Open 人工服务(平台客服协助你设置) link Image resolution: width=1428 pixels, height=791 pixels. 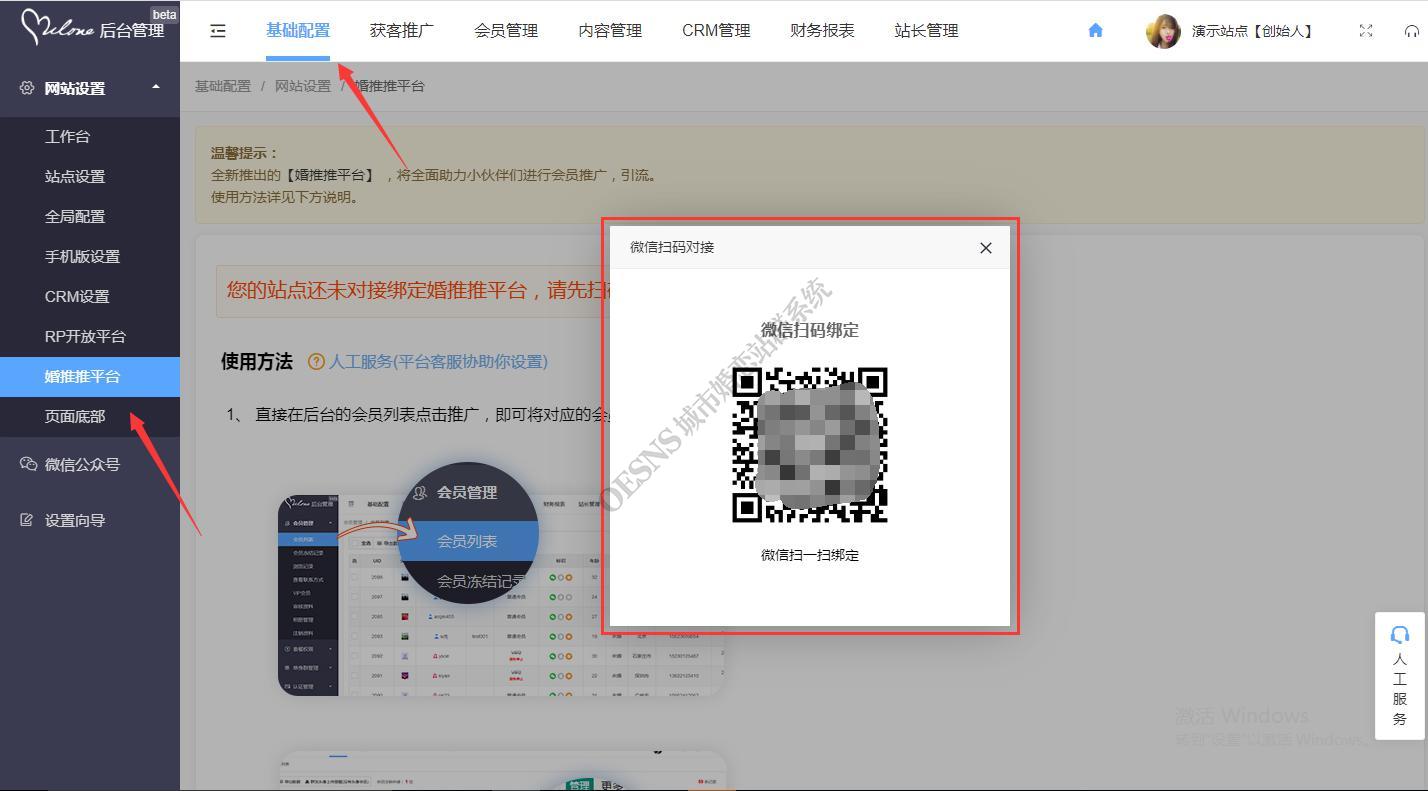(x=438, y=362)
